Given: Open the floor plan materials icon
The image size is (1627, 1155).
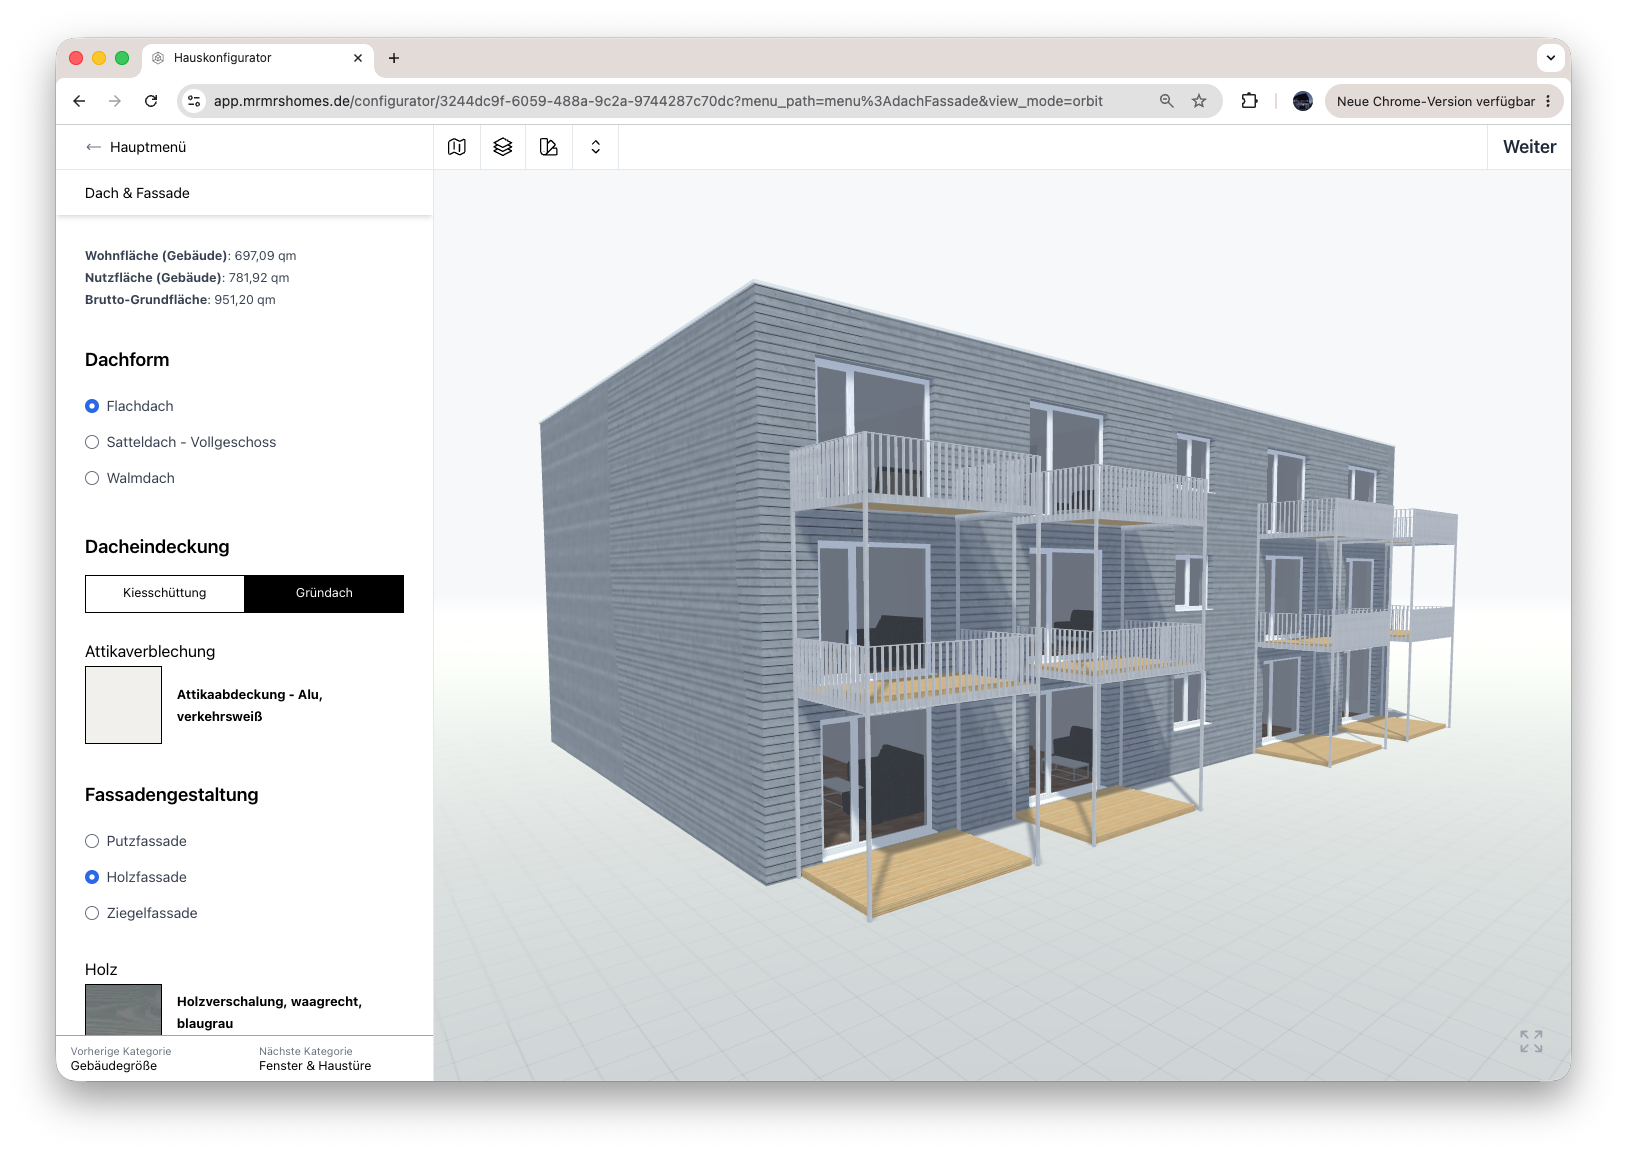Looking at the screenshot, I should 549,147.
